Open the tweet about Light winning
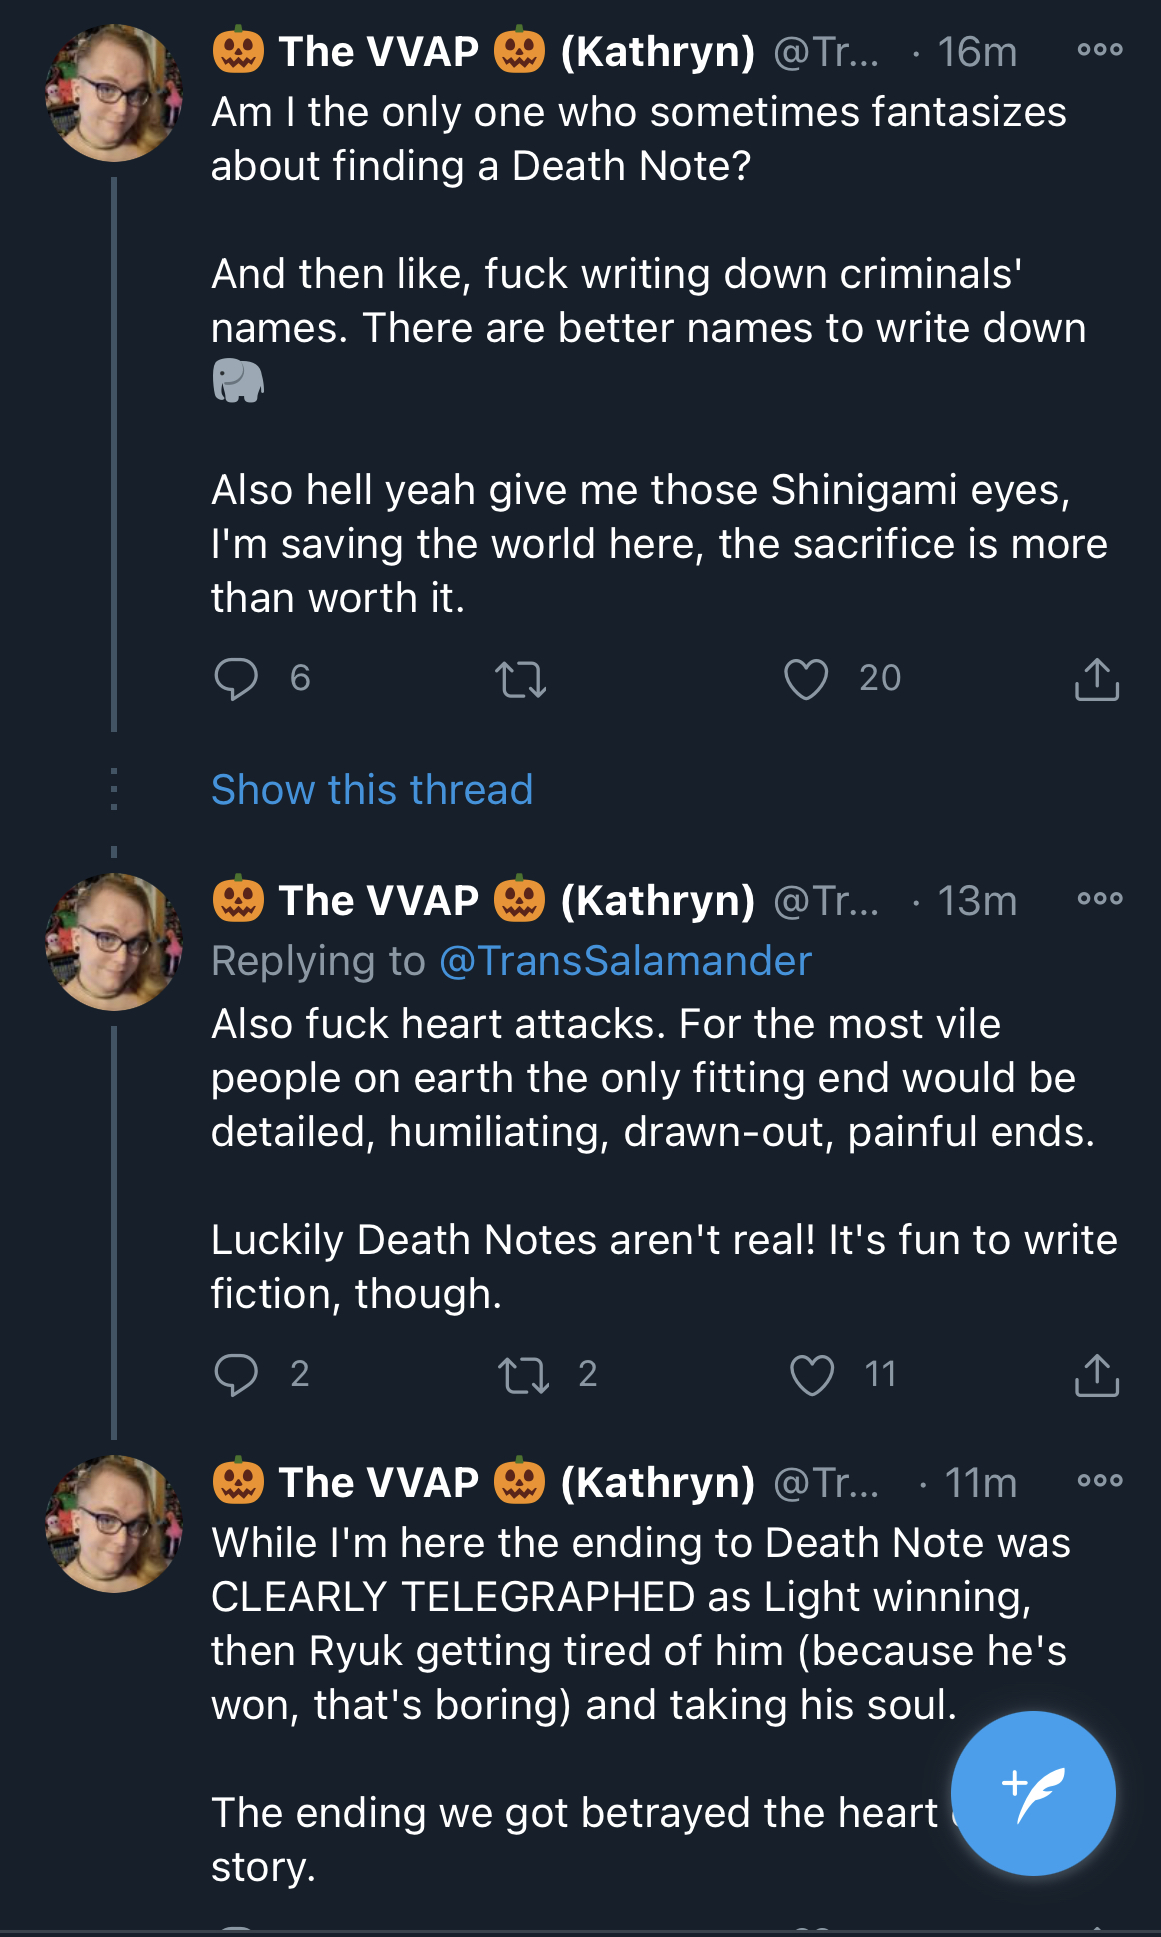Image resolution: width=1161 pixels, height=1937 pixels. click(x=640, y=1624)
